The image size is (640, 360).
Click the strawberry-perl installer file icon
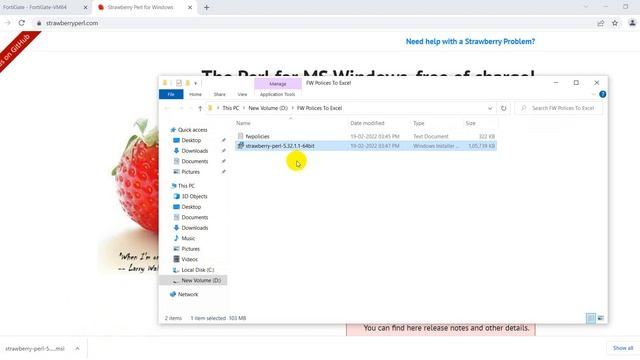point(240,146)
